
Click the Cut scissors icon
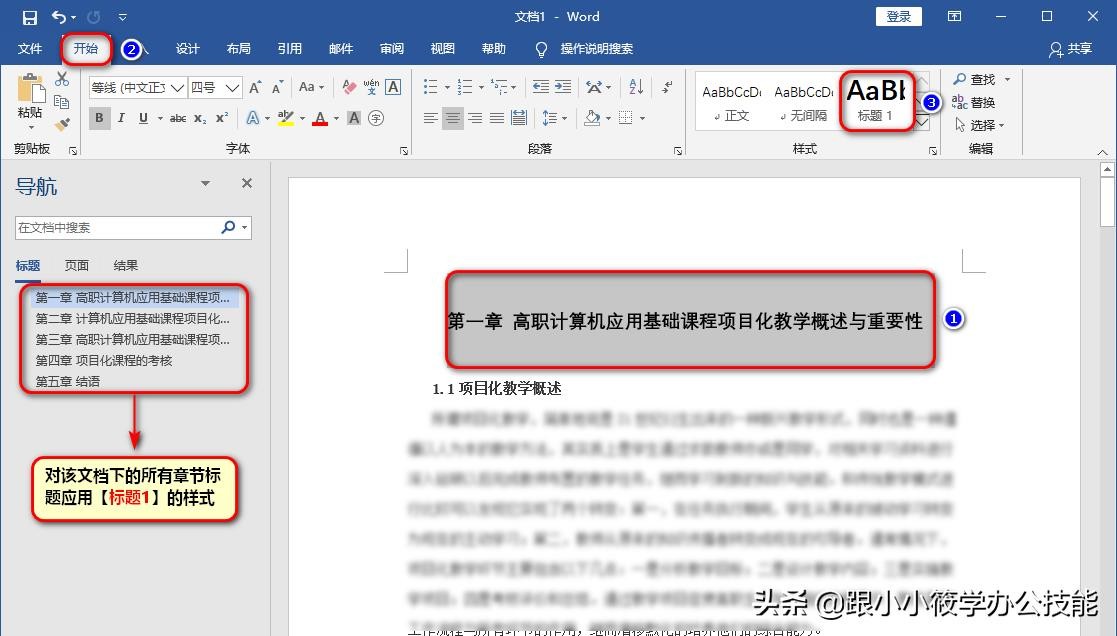(x=62, y=79)
